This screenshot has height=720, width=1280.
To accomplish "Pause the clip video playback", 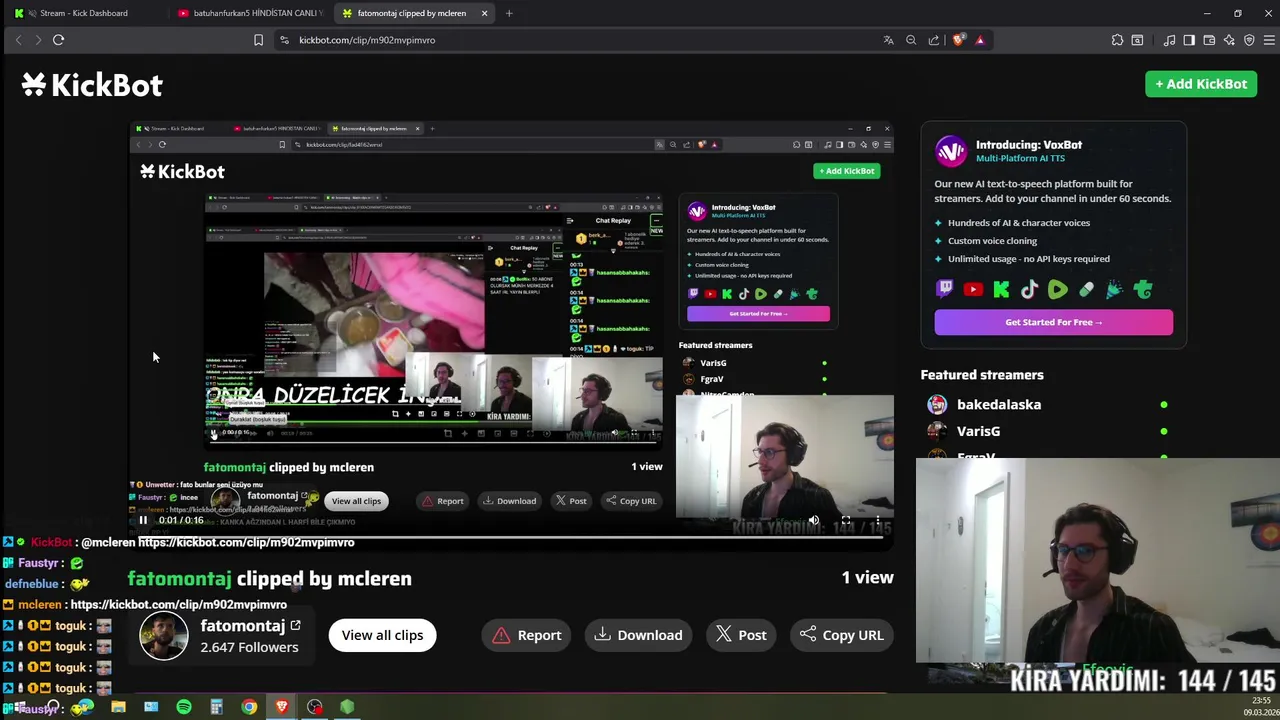I will click(x=143, y=520).
